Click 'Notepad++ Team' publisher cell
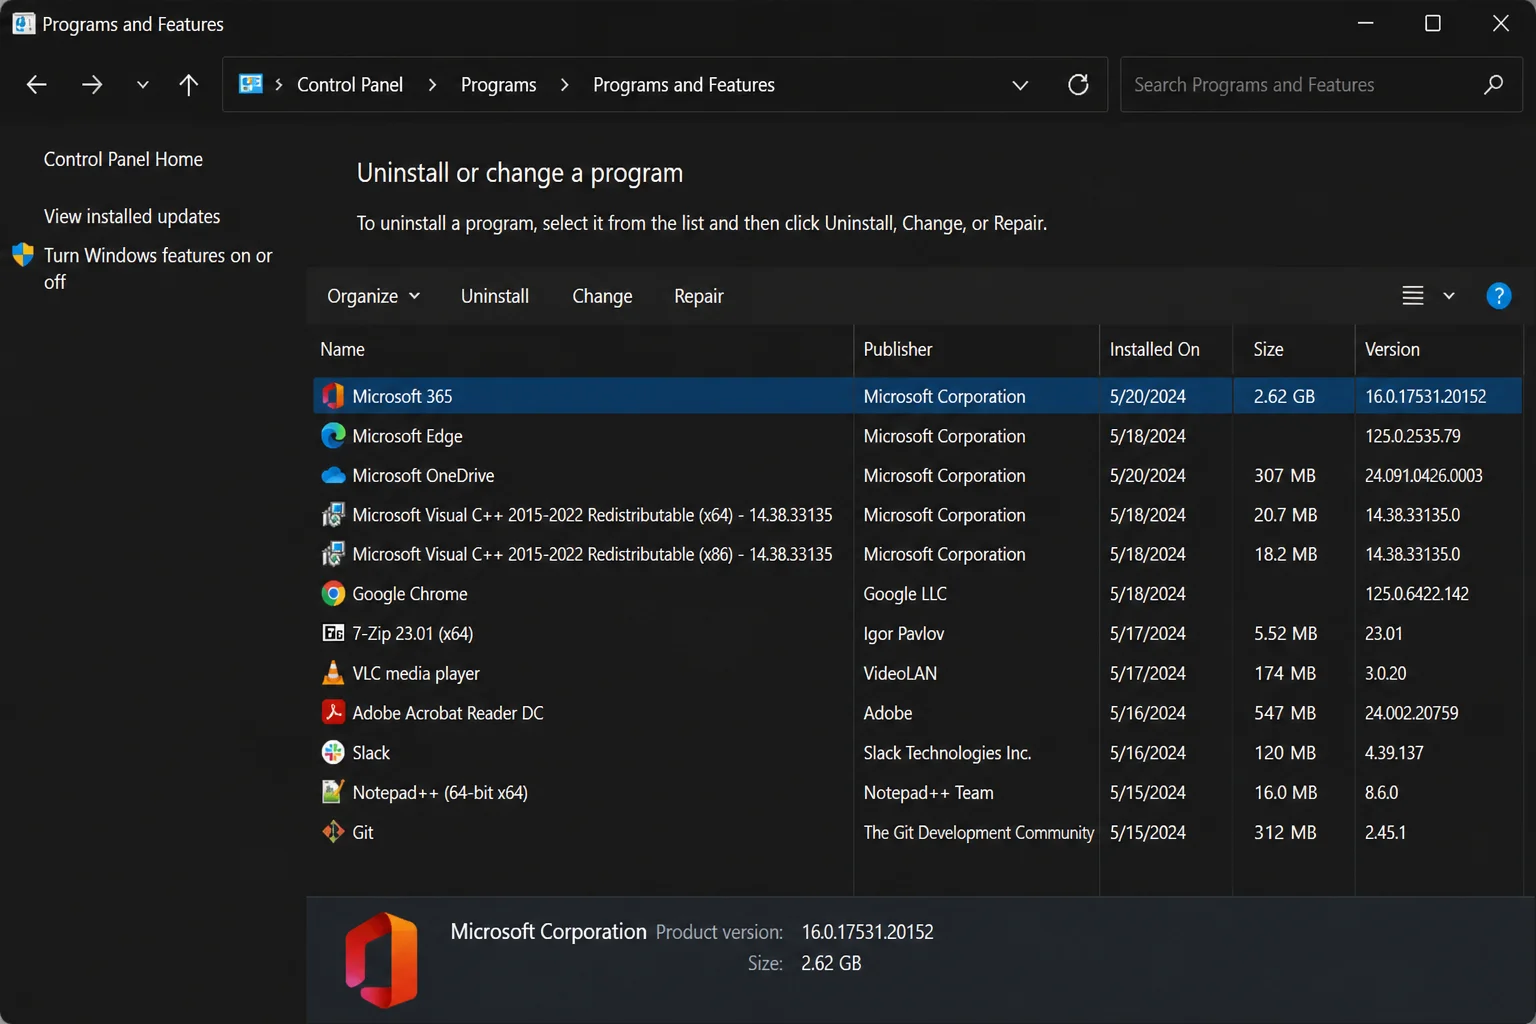Screen dimensions: 1536x1024 (x=929, y=792)
